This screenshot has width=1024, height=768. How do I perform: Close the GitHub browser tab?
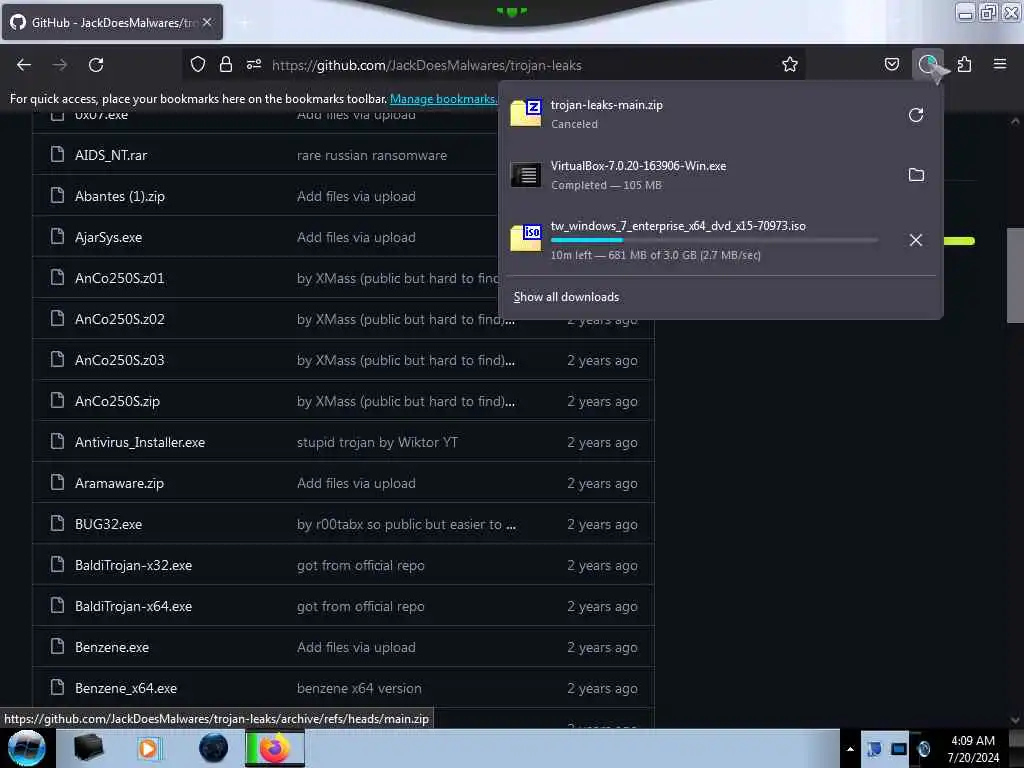(207, 22)
